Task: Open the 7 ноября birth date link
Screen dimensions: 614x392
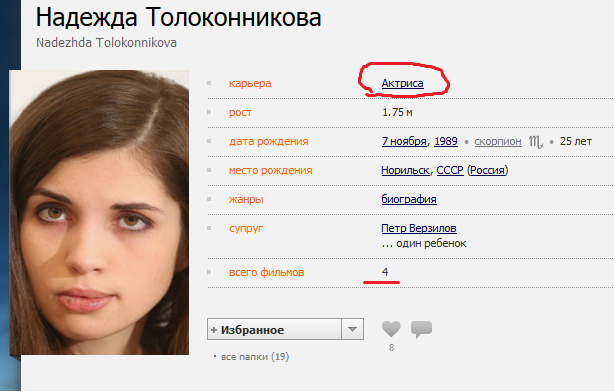Action: point(404,141)
